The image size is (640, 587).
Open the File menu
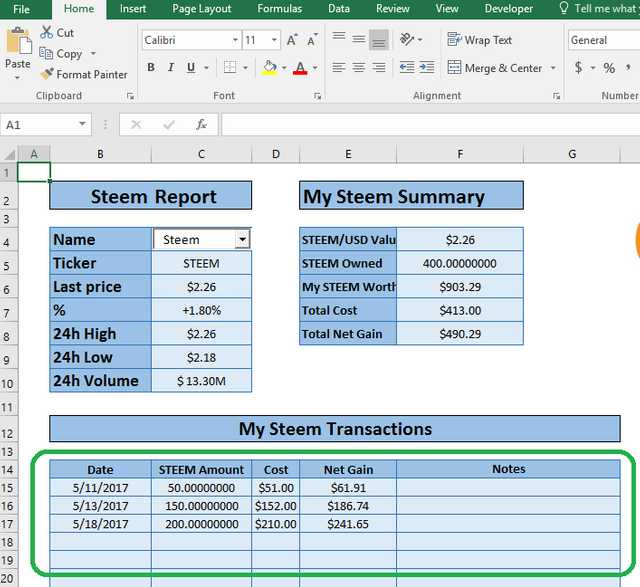point(22,9)
